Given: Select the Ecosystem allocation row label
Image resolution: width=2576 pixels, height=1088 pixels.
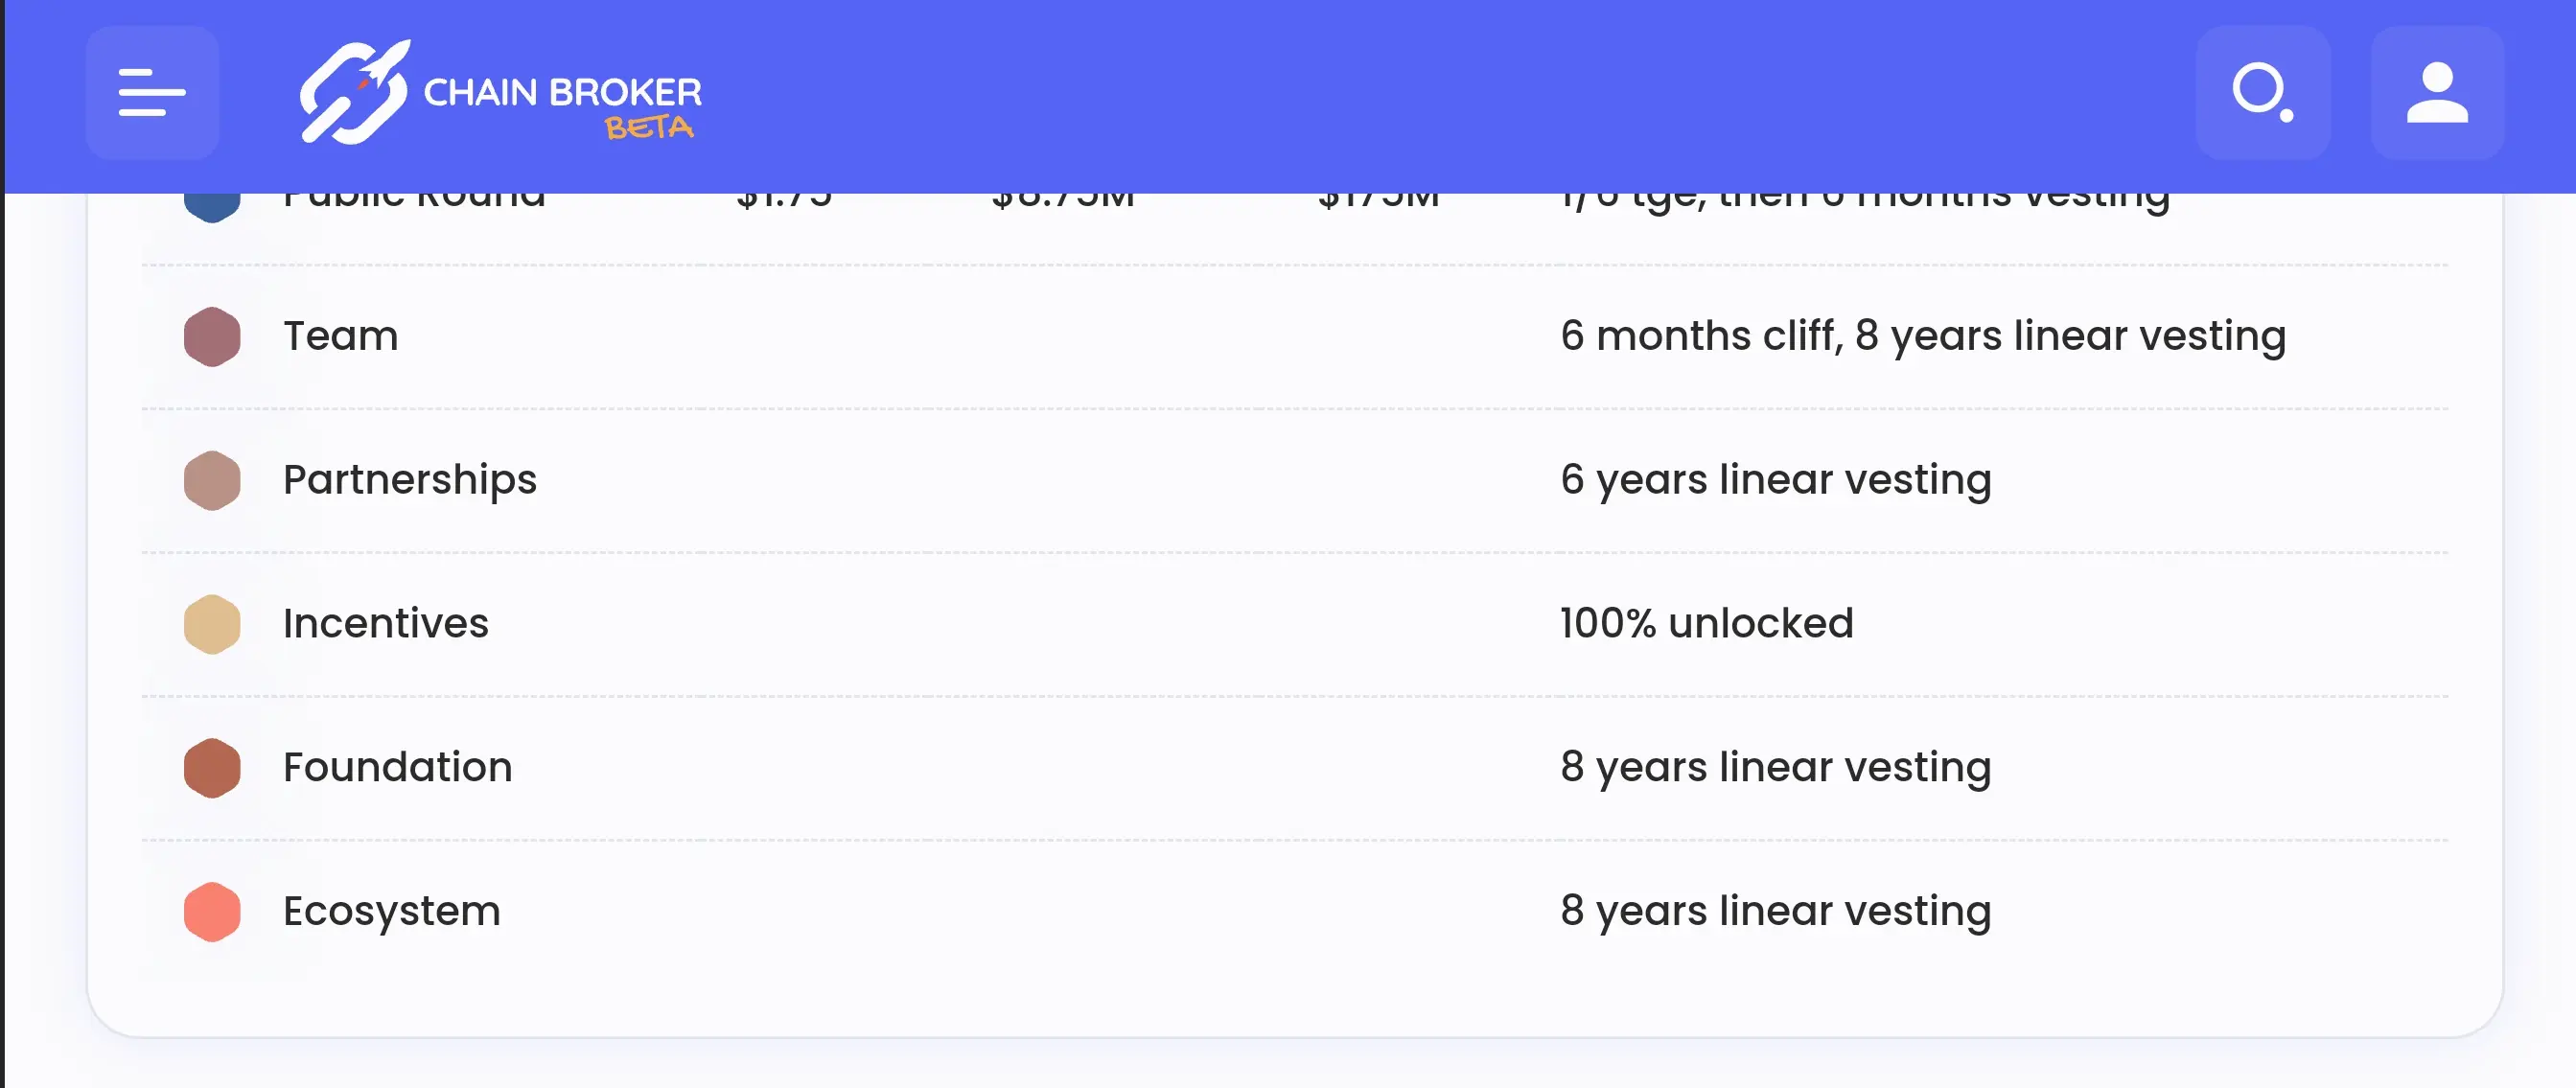Looking at the screenshot, I should (391, 911).
